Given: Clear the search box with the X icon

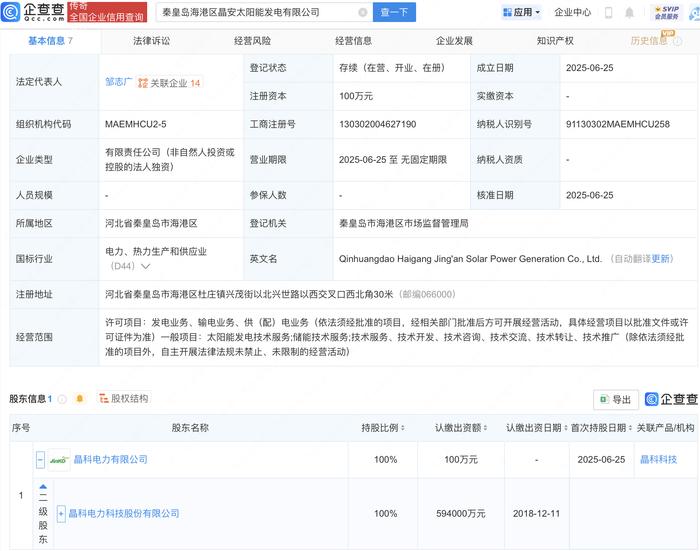Looking at the screenshot, I should pos(363,13).
